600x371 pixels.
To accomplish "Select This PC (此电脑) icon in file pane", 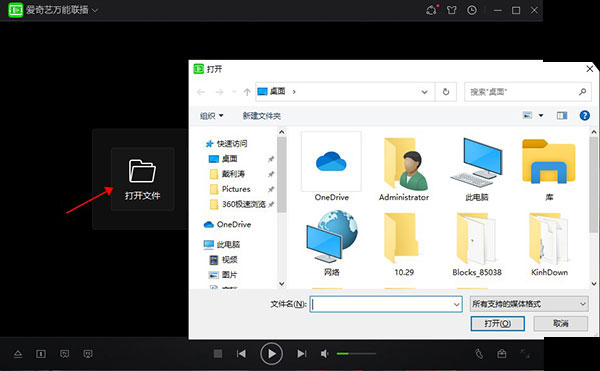I will tap(477, 169).
